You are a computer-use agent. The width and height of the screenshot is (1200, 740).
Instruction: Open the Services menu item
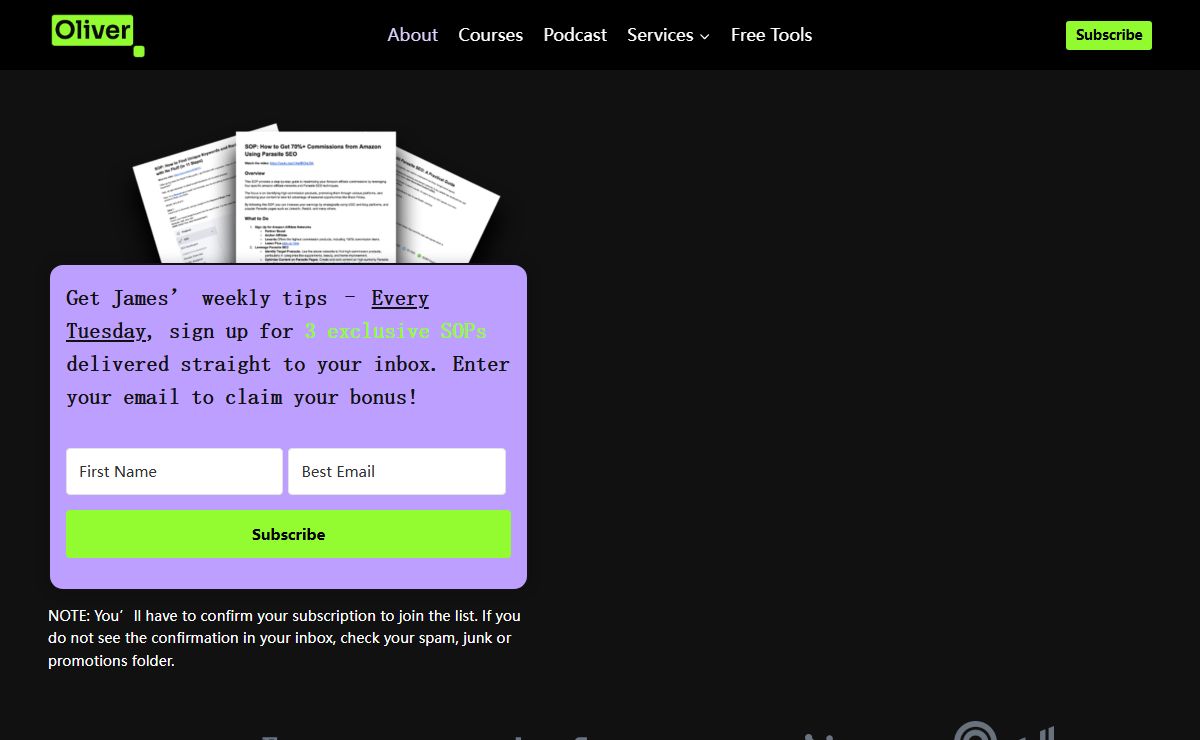click(660, 35)
